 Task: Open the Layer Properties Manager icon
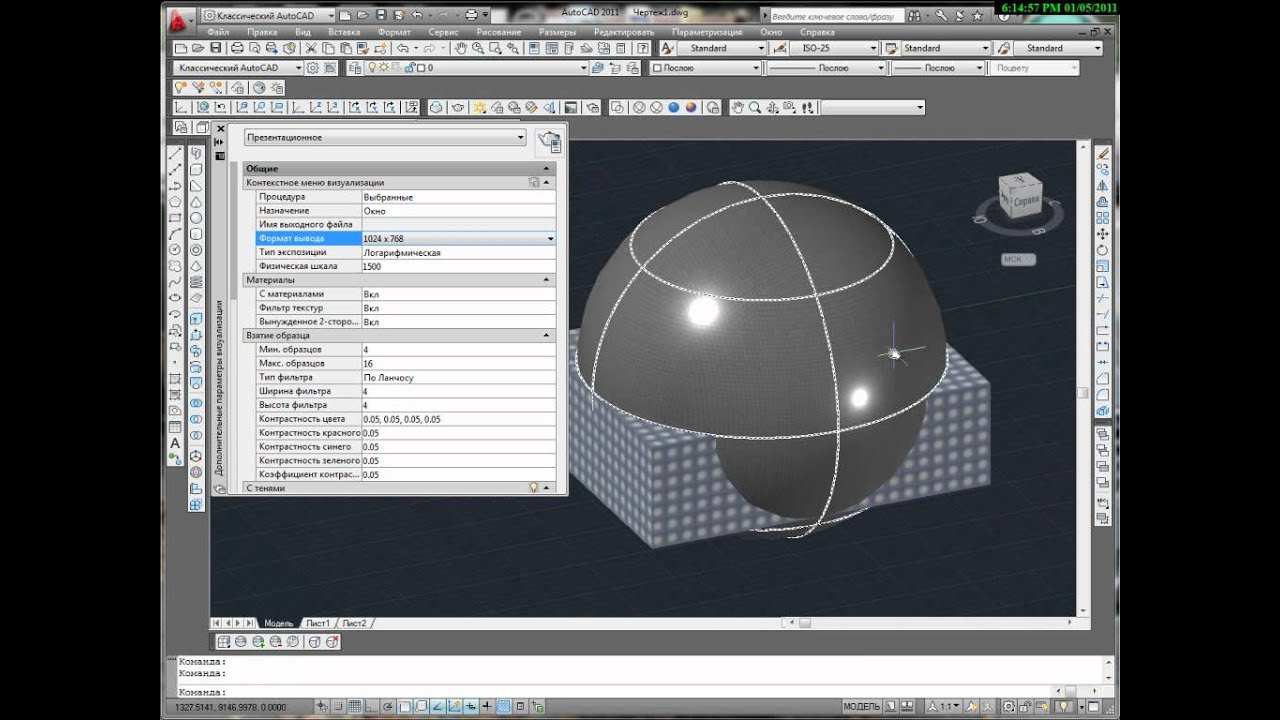click(x=354, y=68)
